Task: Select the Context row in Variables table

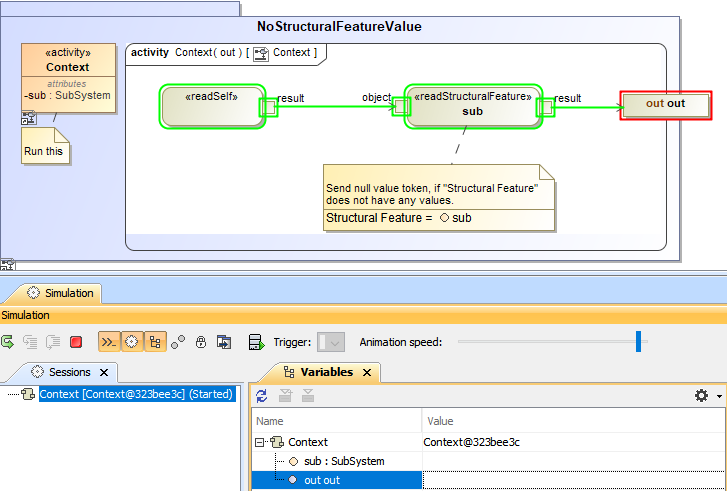Action: coord(489,442)
